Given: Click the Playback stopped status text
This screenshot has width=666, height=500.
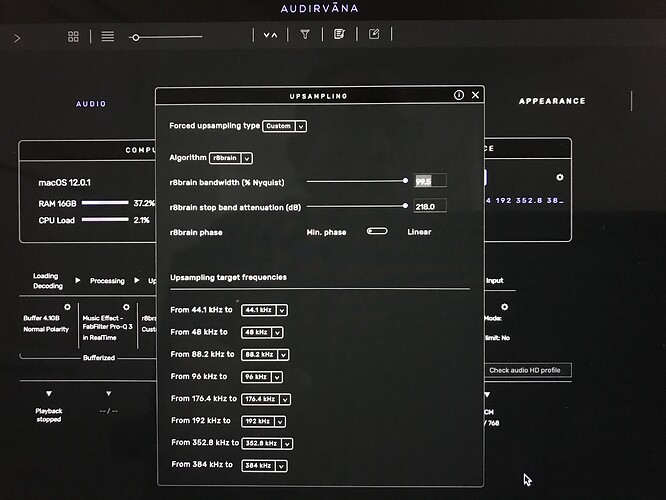Looking at the screenshot, I should tap(49, 415).
